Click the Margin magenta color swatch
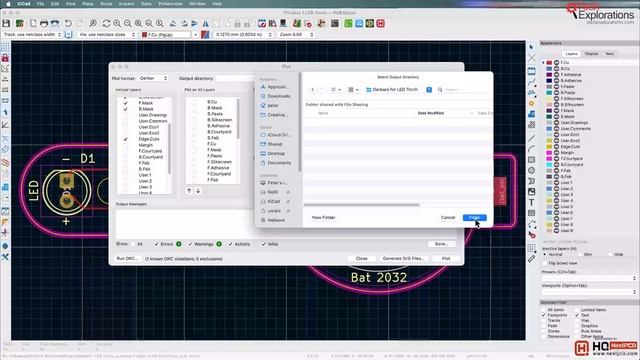This screenshot has height=360, width=640. pos(549,153)
